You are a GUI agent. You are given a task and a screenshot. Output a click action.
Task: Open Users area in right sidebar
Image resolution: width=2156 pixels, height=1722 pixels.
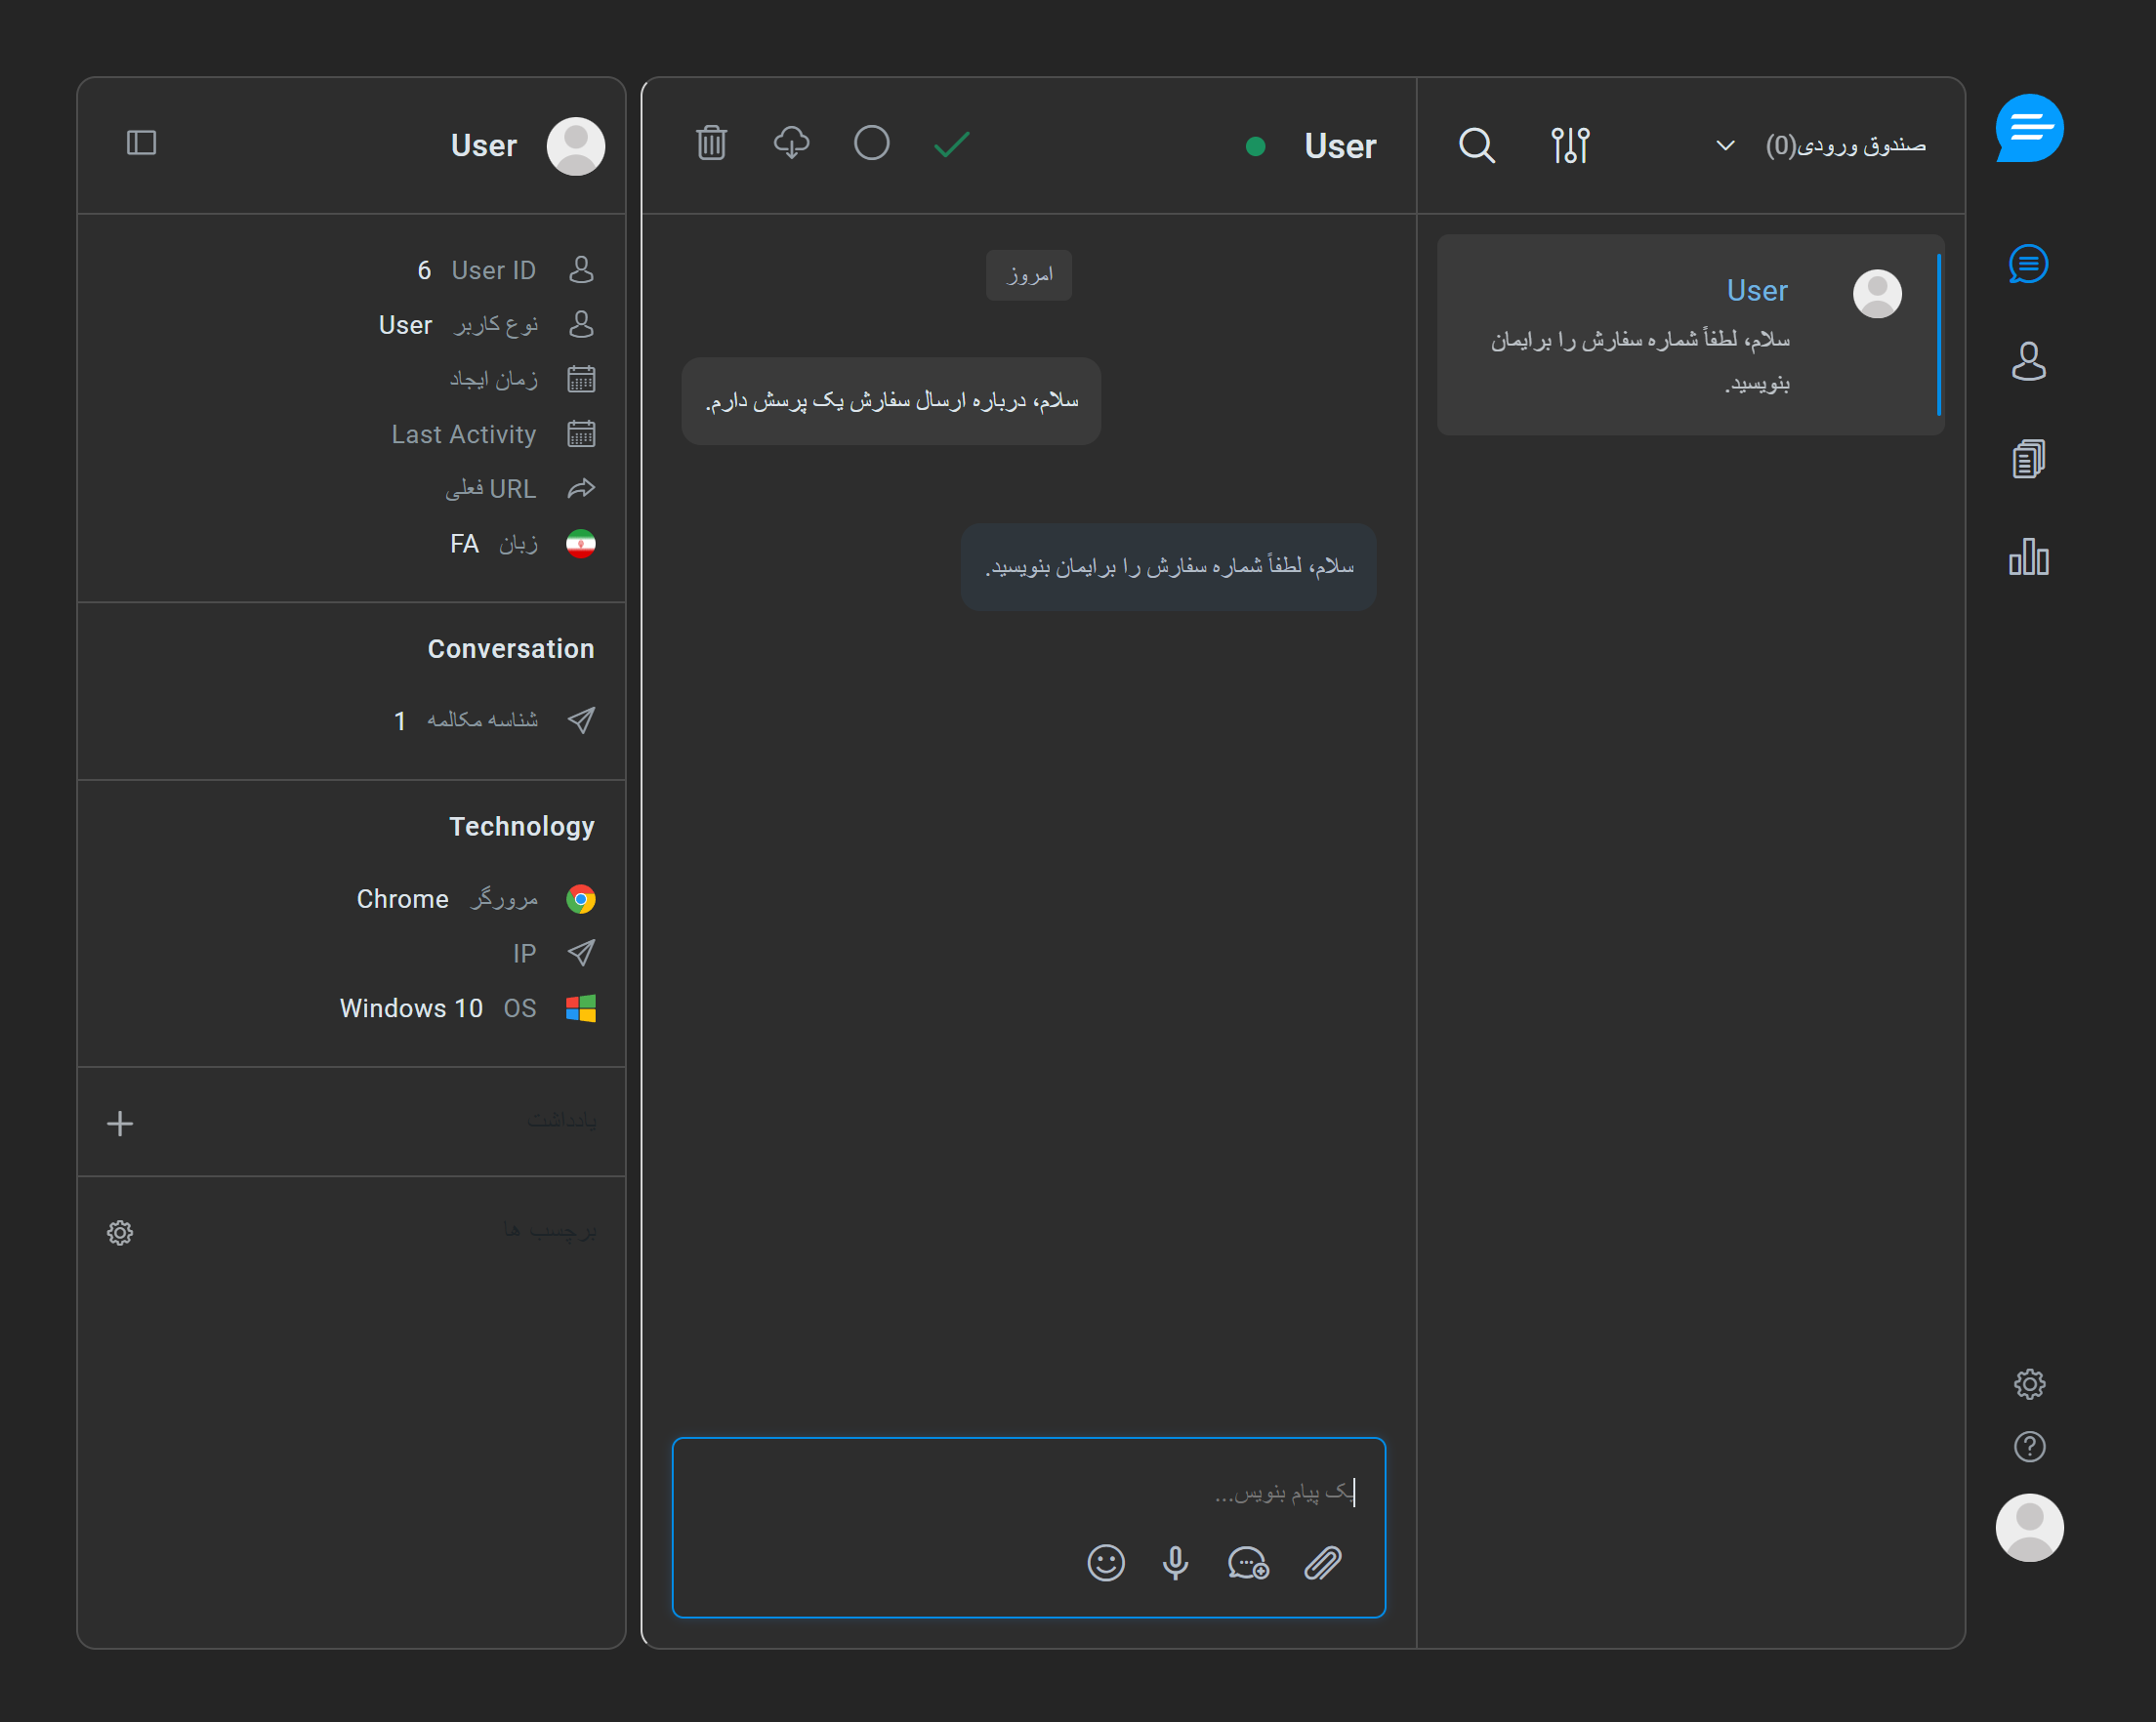point(2028,361)
